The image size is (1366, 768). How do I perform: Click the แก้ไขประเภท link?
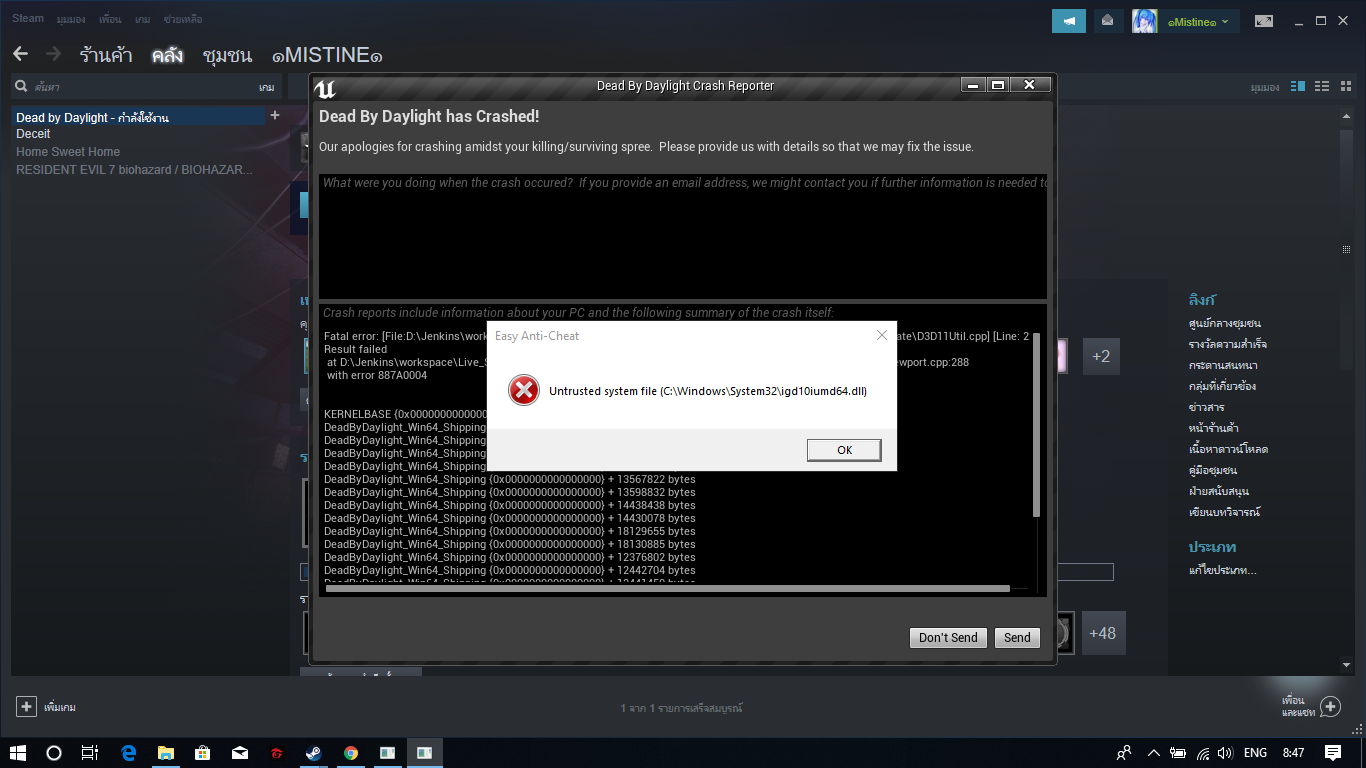click(x=1222, y=570)
